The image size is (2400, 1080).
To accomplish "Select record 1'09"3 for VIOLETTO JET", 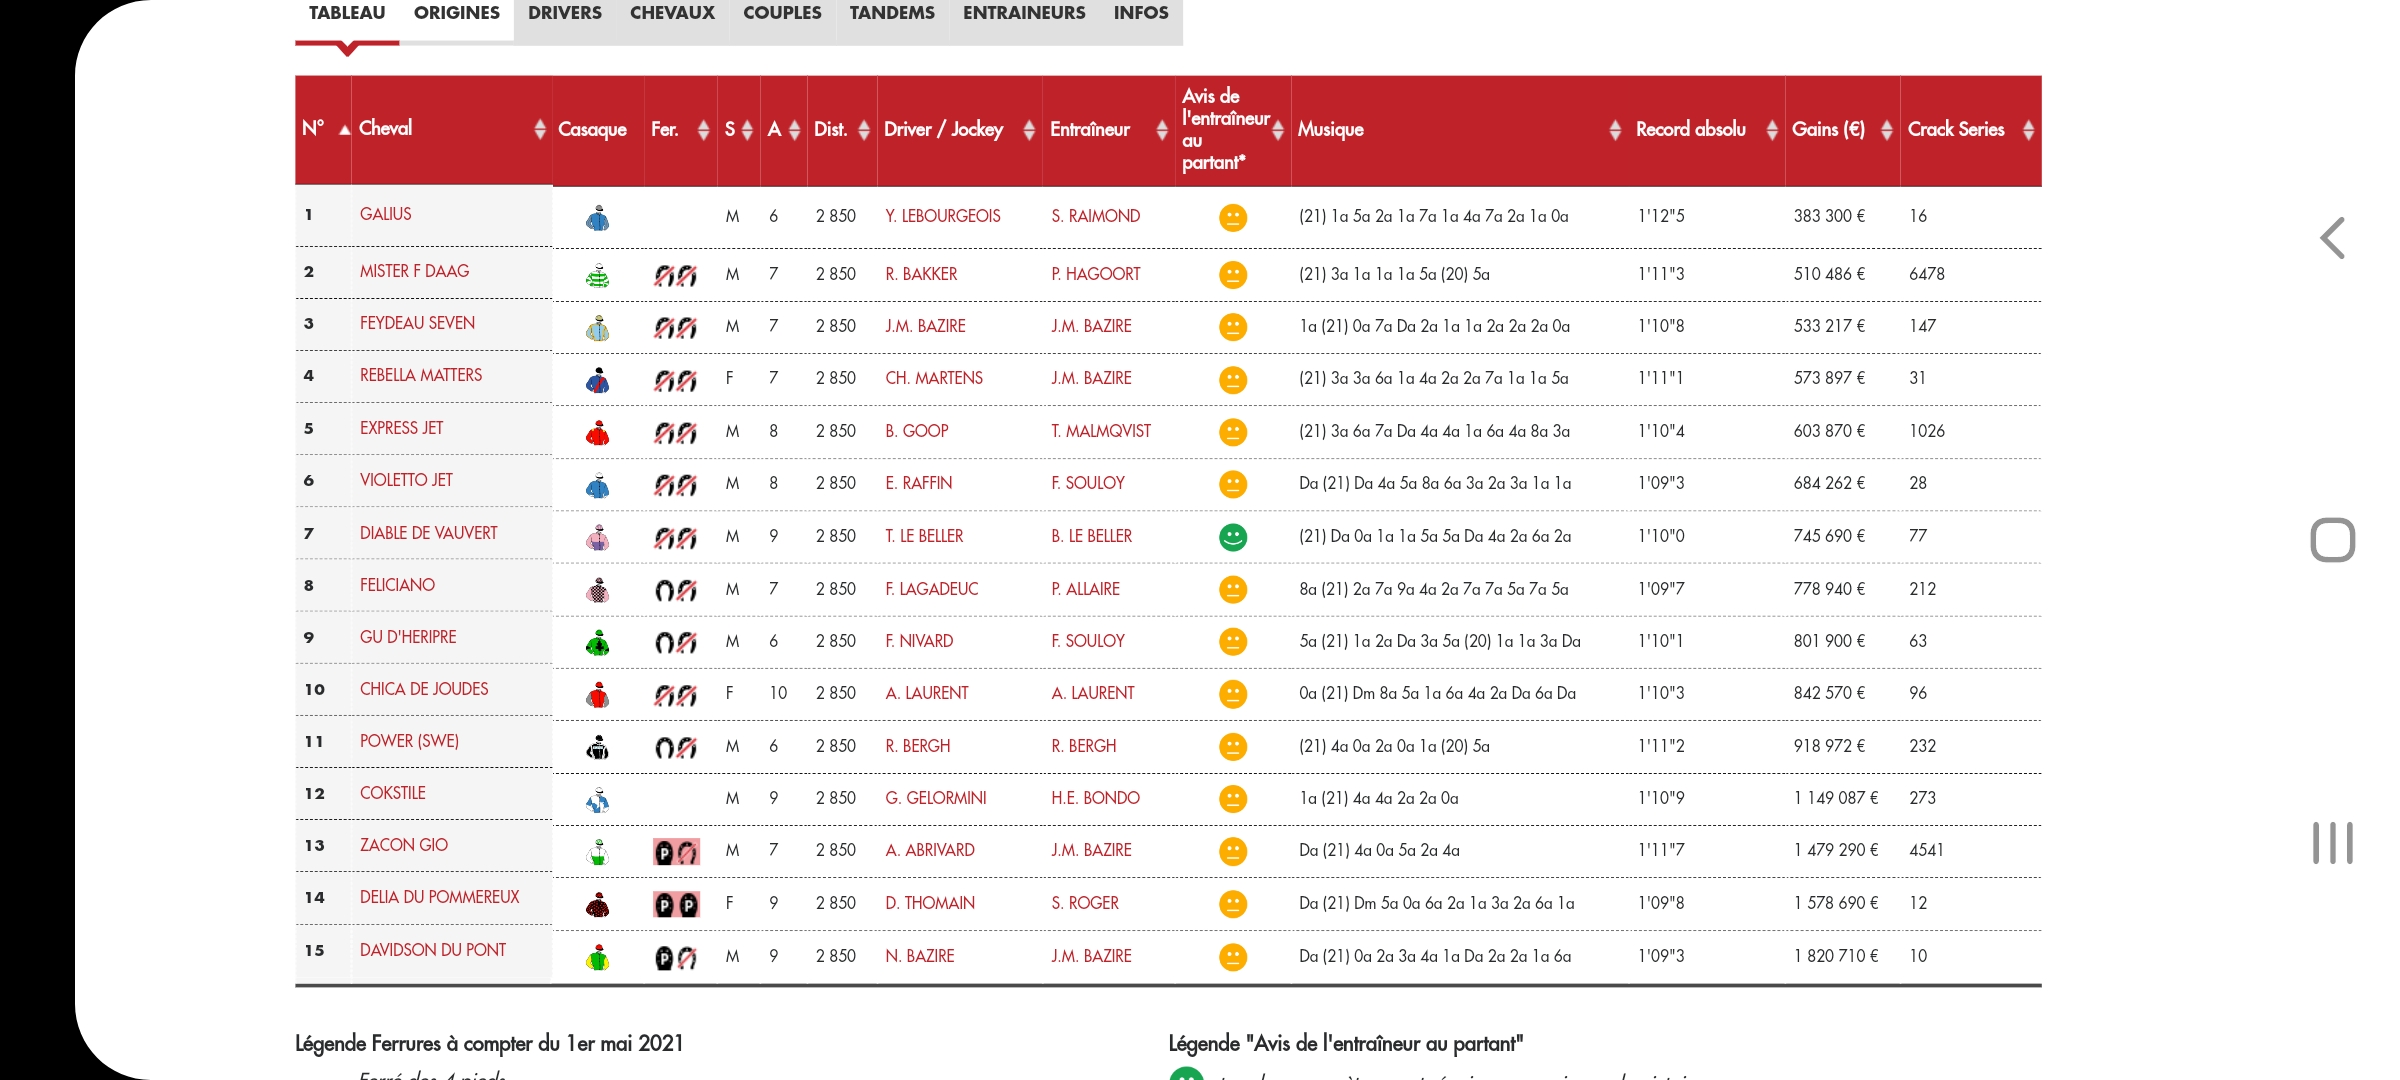I will point(1661,483).
